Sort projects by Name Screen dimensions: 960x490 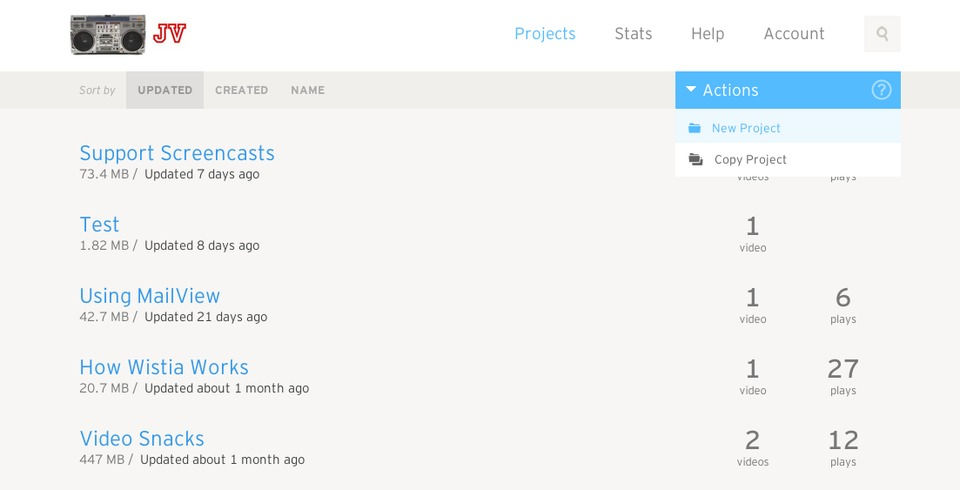[308, 90]
